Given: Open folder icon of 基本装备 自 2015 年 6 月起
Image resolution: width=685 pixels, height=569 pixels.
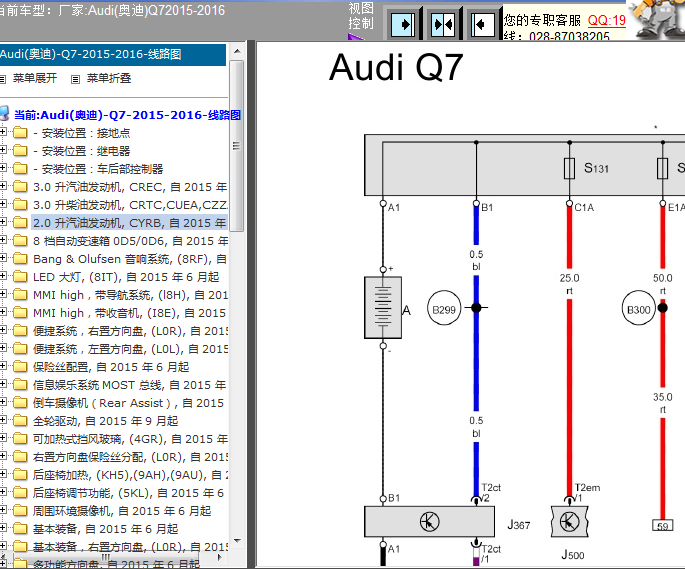Looking at the screenshot, I should click(x=20, y=529).
